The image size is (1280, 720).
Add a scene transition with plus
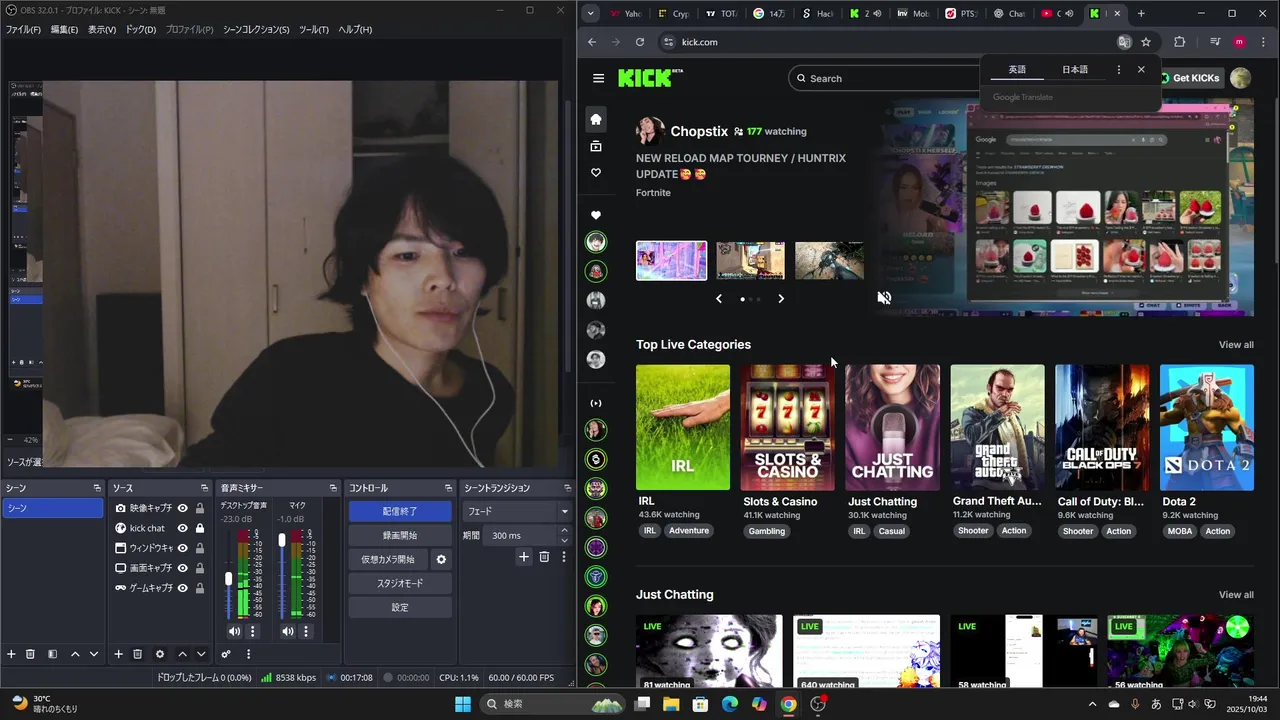pyautogui.click(x=523, y=556)
